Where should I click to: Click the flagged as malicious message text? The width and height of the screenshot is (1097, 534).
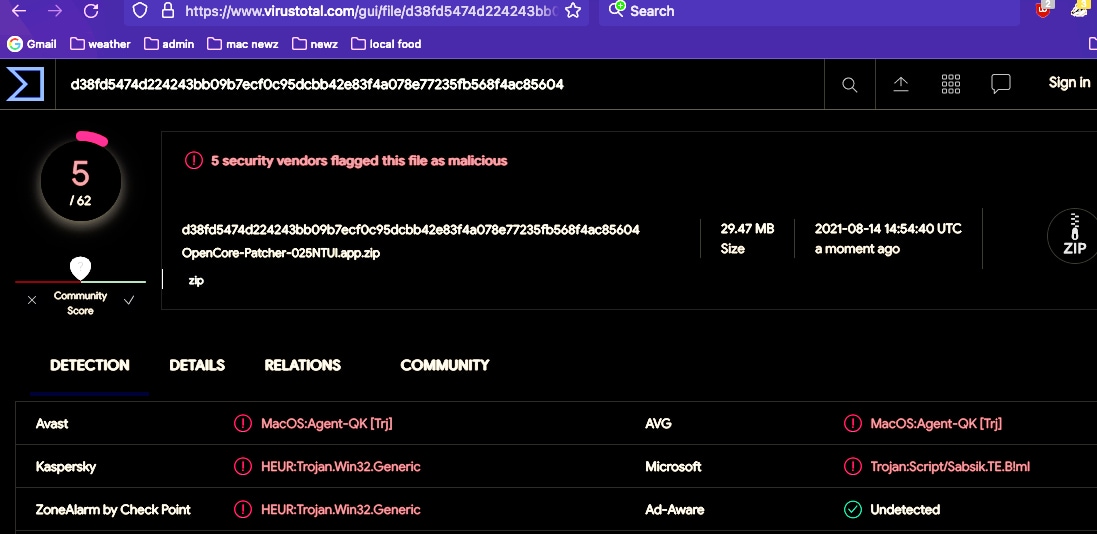[x=359, y=161]
